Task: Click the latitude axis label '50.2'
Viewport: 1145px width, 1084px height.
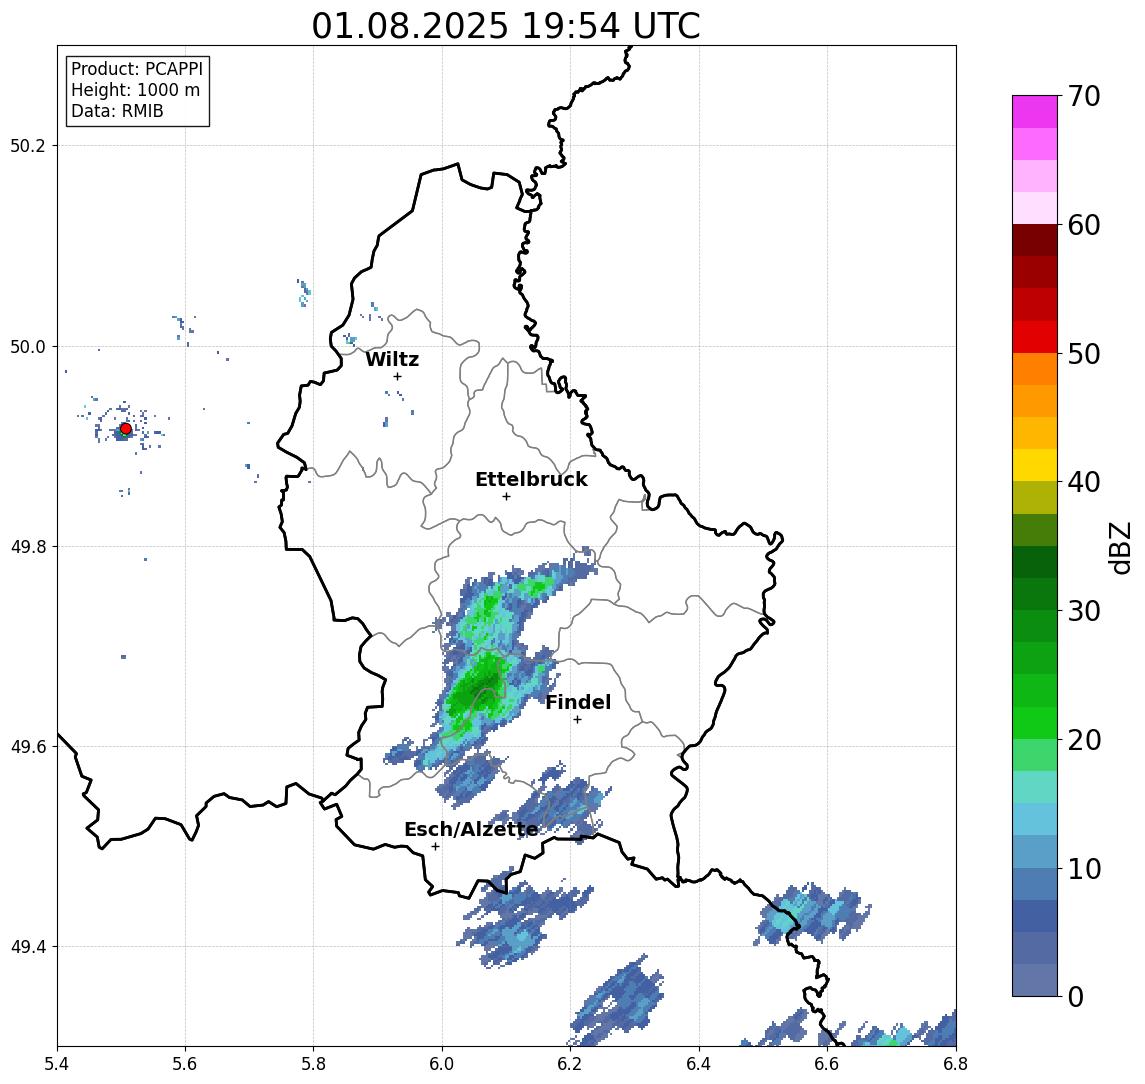Action: 28,145
